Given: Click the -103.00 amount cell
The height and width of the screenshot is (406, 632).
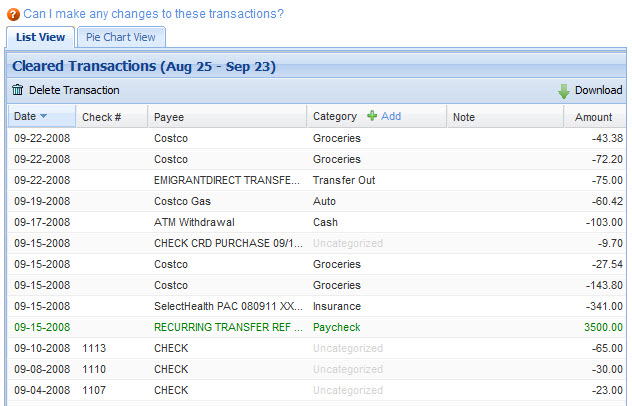Looking at the screenshot, I should point(604,222).
